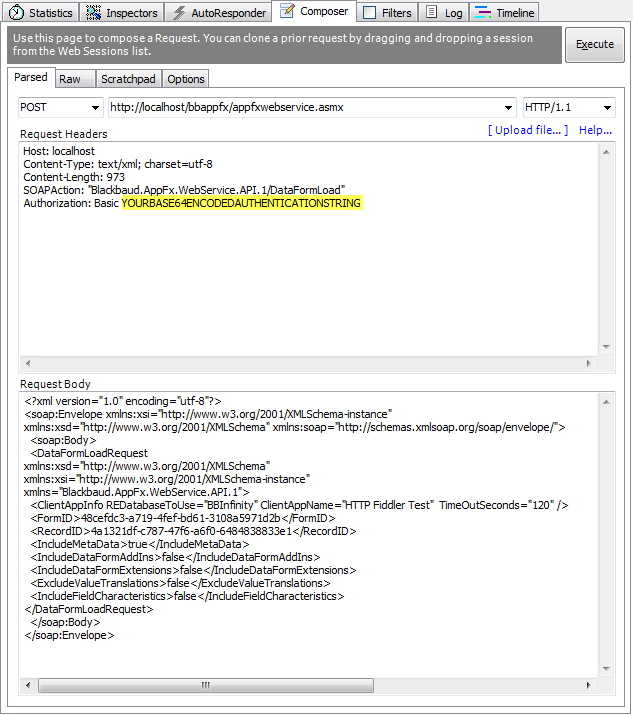The height and width of the screenshot is (715, 633).
Task: Click in the Request Headers text area
Action: pos(300,270)
